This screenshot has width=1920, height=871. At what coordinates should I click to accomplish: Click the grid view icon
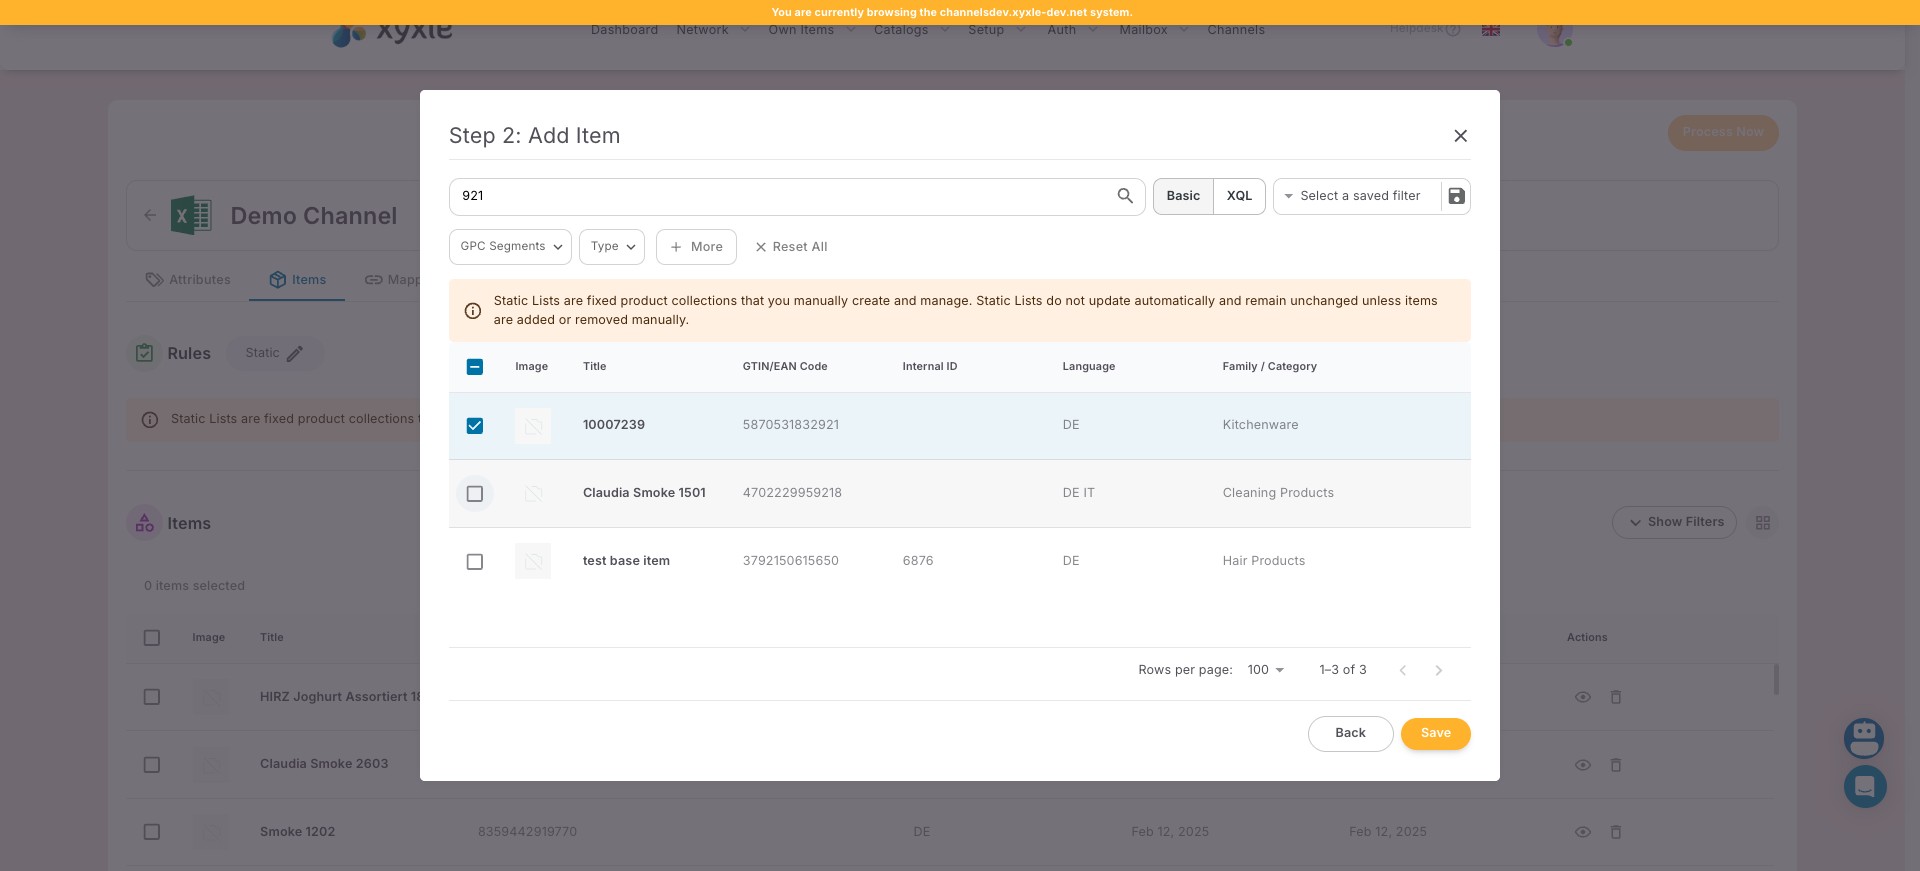click(x=1762, y=523)
